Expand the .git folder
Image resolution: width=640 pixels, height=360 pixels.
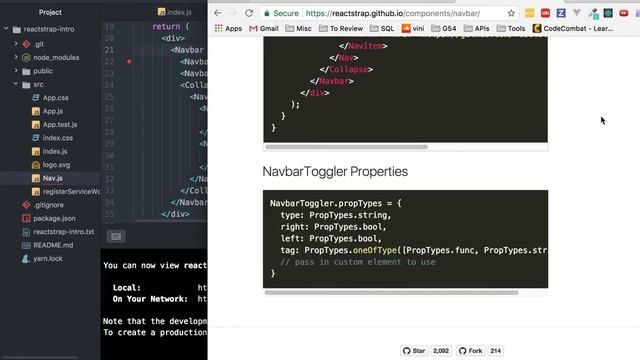point(16,44)
